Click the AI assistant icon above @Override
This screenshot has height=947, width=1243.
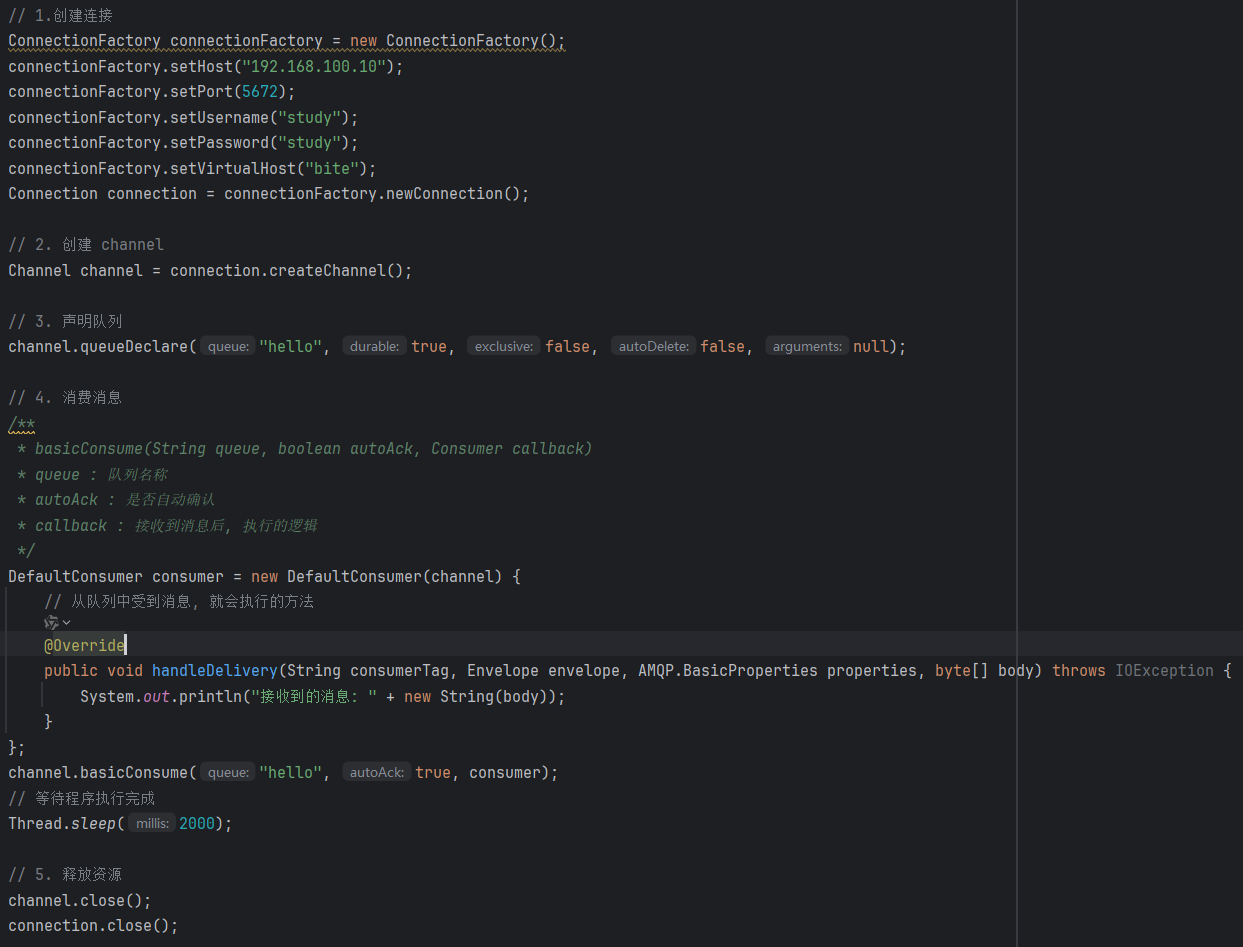pos(52,622)
